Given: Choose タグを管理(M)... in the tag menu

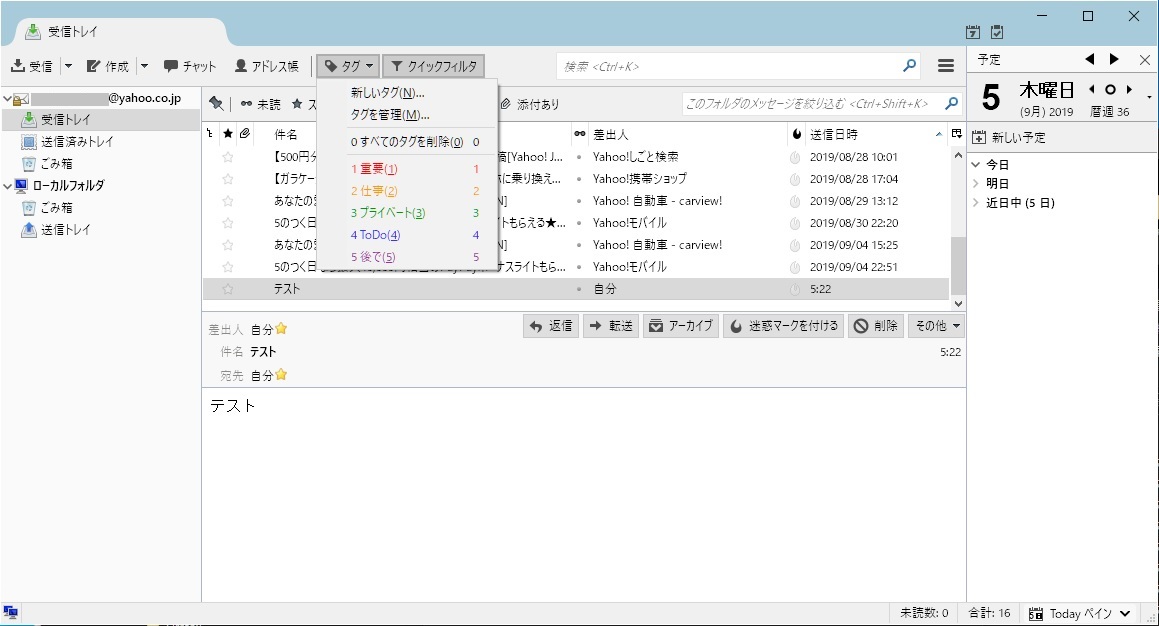Looking at the screenshot, I should pos(390,114).
